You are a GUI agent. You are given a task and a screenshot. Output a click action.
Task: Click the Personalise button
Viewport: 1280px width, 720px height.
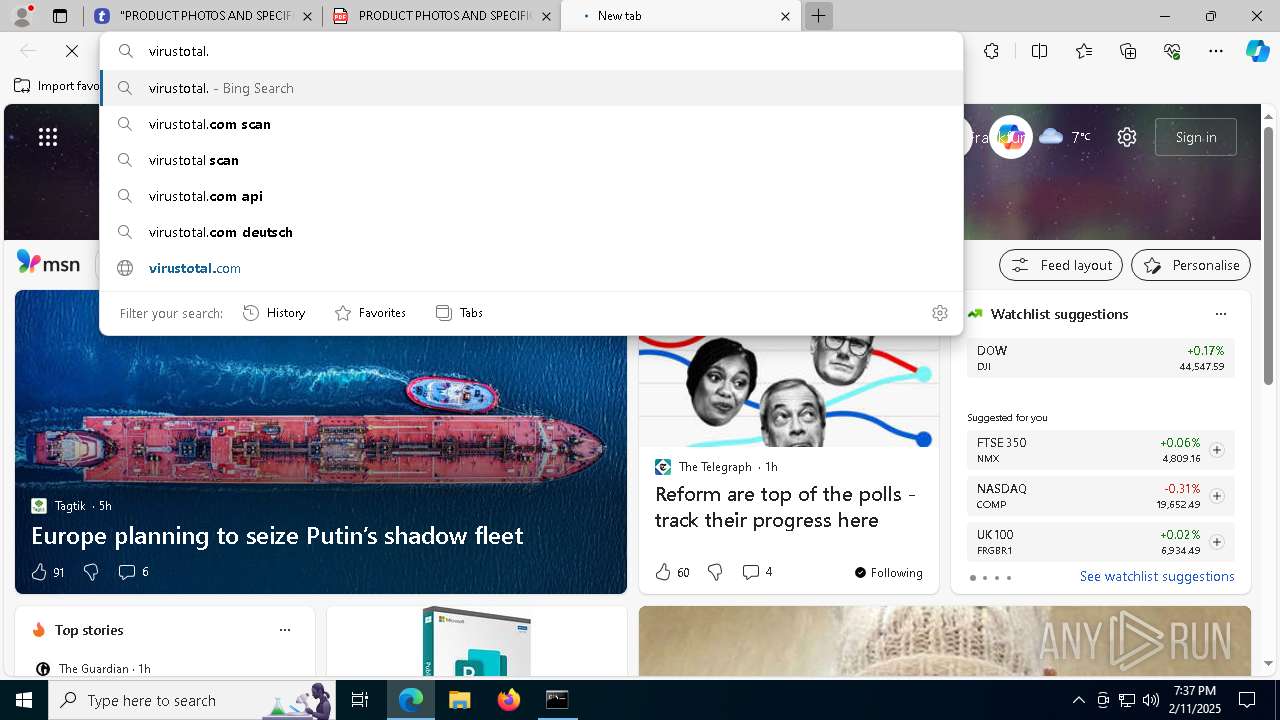[1191, 265]
